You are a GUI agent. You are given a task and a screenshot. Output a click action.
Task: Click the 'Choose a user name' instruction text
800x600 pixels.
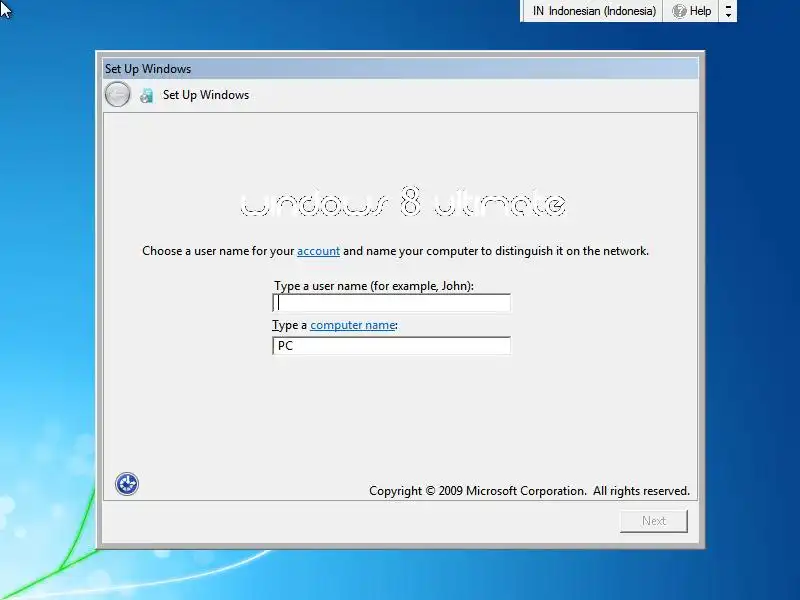tap(395, 251)
